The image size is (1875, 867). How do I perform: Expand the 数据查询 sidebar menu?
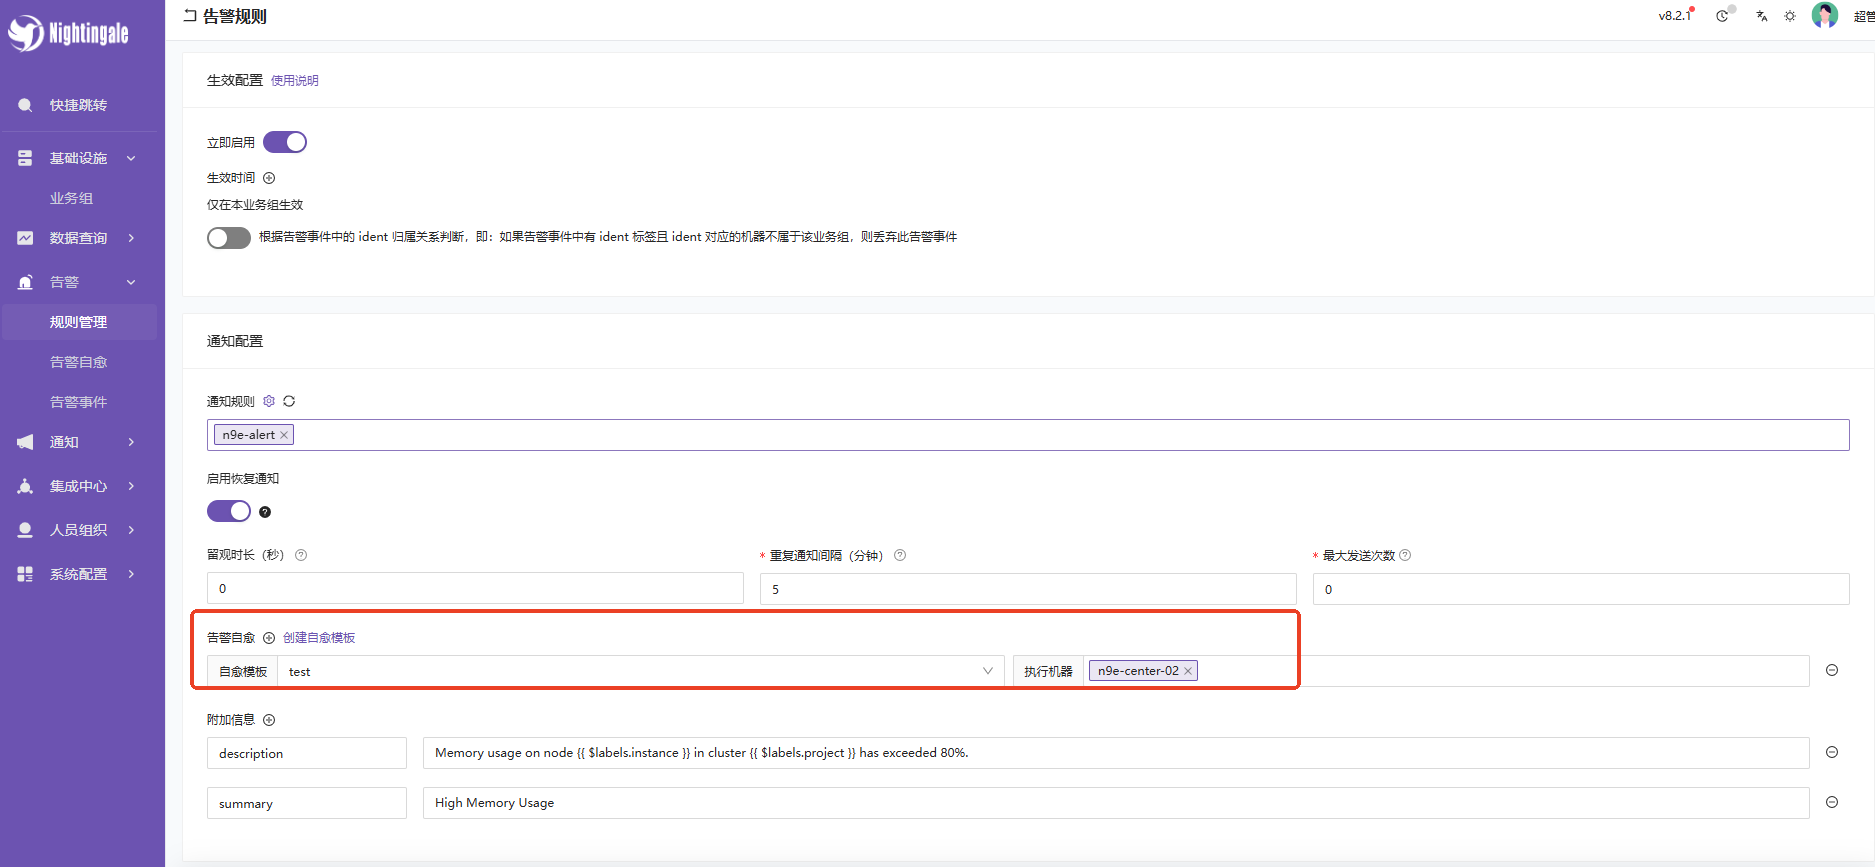[78, 238]
